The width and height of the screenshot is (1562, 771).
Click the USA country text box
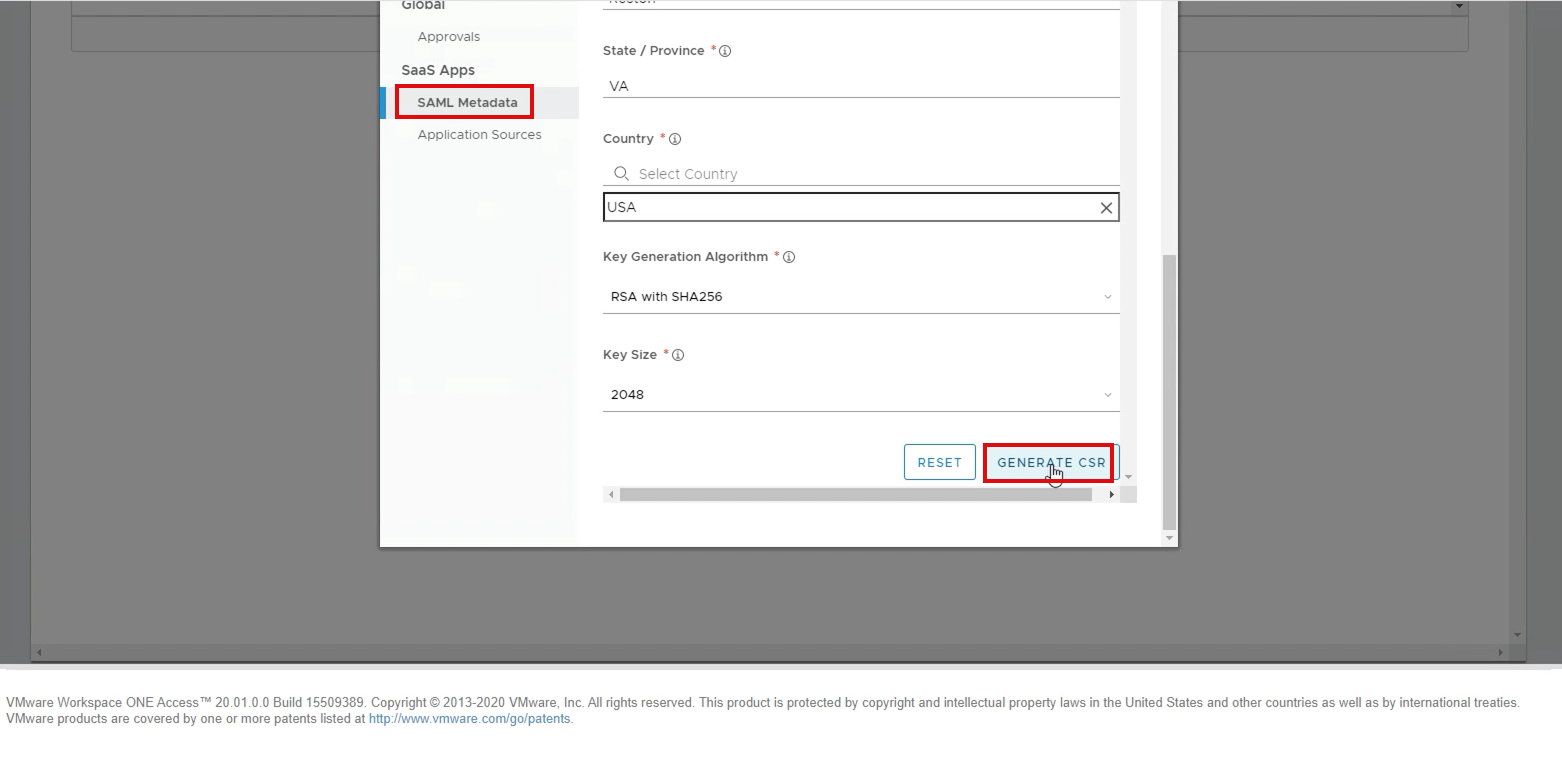848,208
